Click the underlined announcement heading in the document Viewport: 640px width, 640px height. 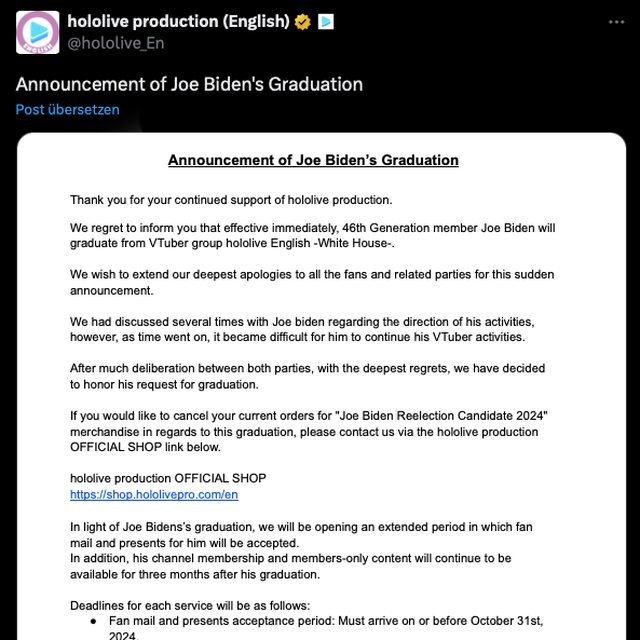pyautogui.click(x=313, y=160)
